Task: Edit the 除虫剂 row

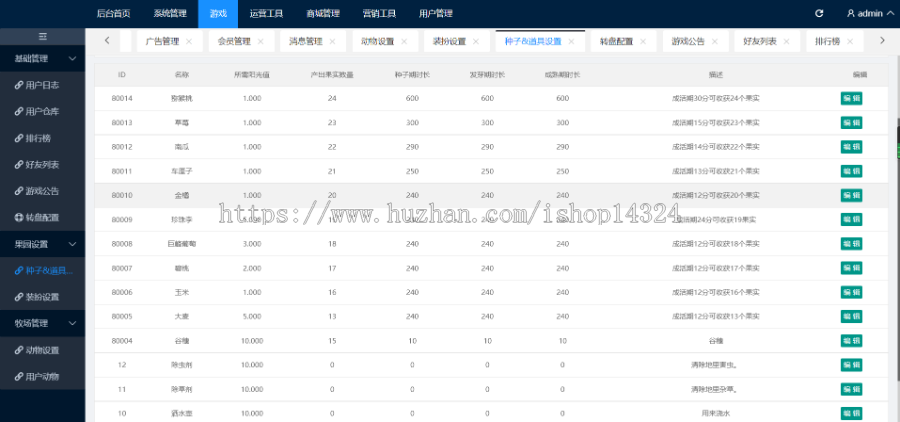Action: [x=851, y=365]
